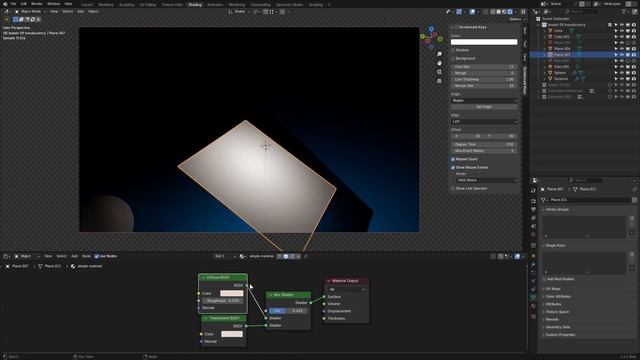Open the node editor Add menu
This screenshot has width=640, height=360.
click(74, 256)
